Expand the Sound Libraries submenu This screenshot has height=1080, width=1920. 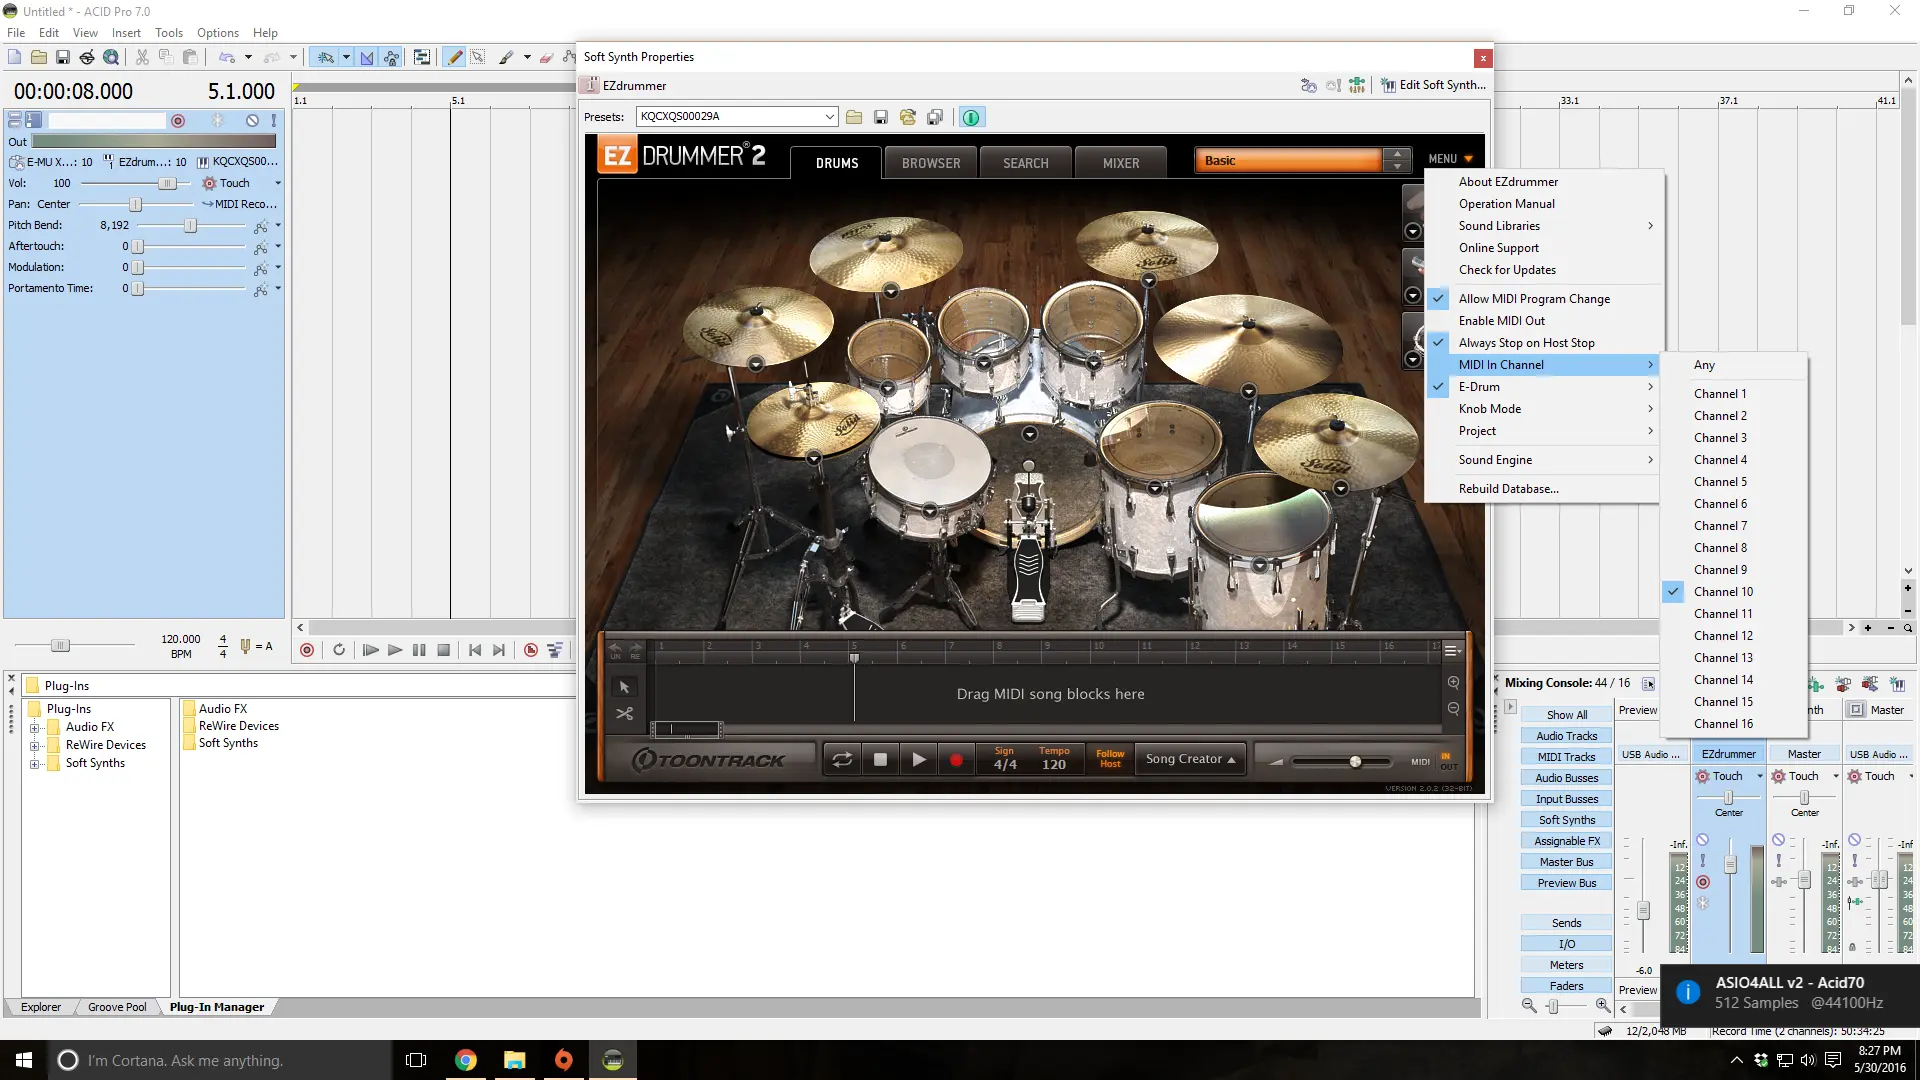tap(1544, 226)
